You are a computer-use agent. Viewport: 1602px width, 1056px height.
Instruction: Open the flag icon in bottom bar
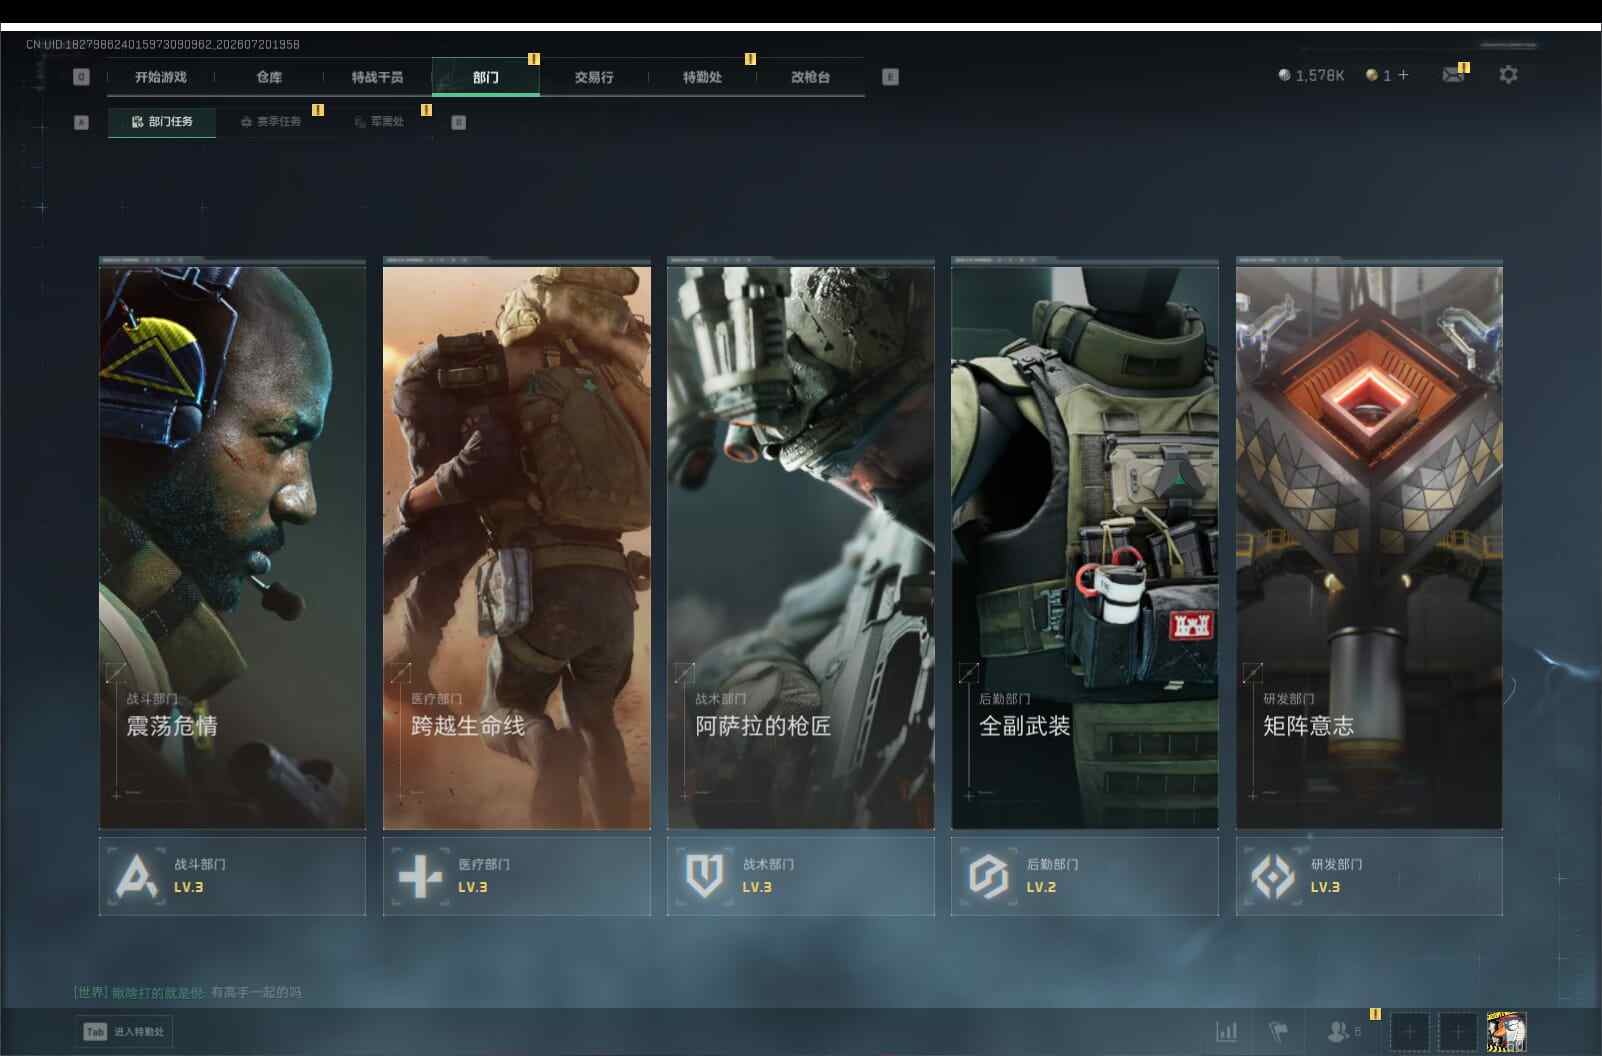tap(1278, 1031)
